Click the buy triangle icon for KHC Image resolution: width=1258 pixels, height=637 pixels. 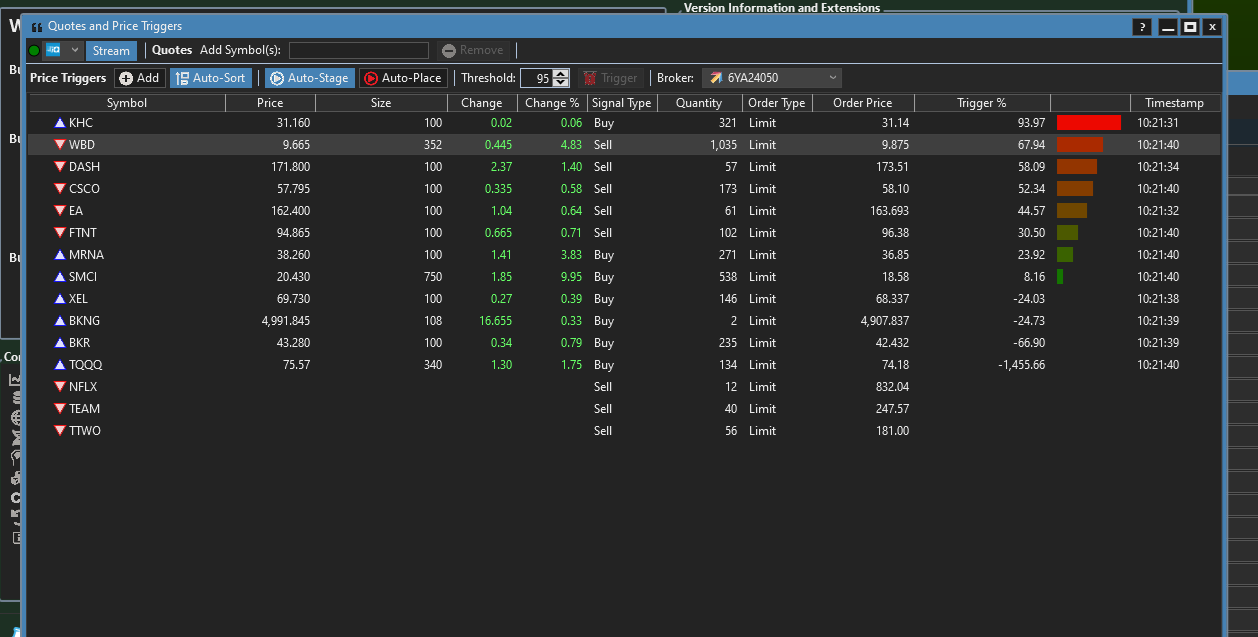tap(60, 123)
